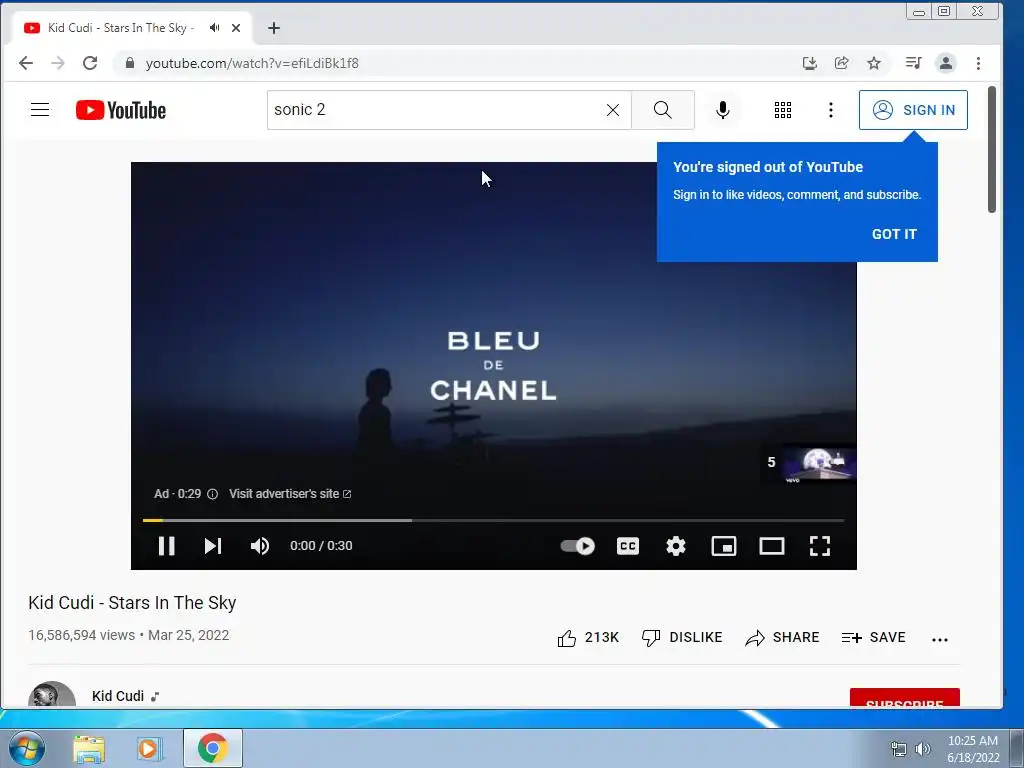Click Chrome taskbar icon

[x=213, y=748]
